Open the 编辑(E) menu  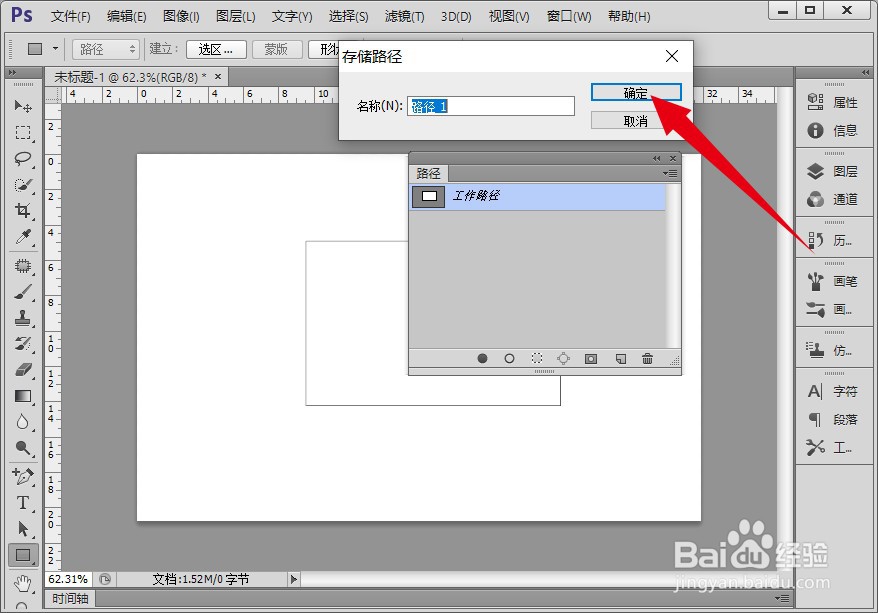click(127, 16)
